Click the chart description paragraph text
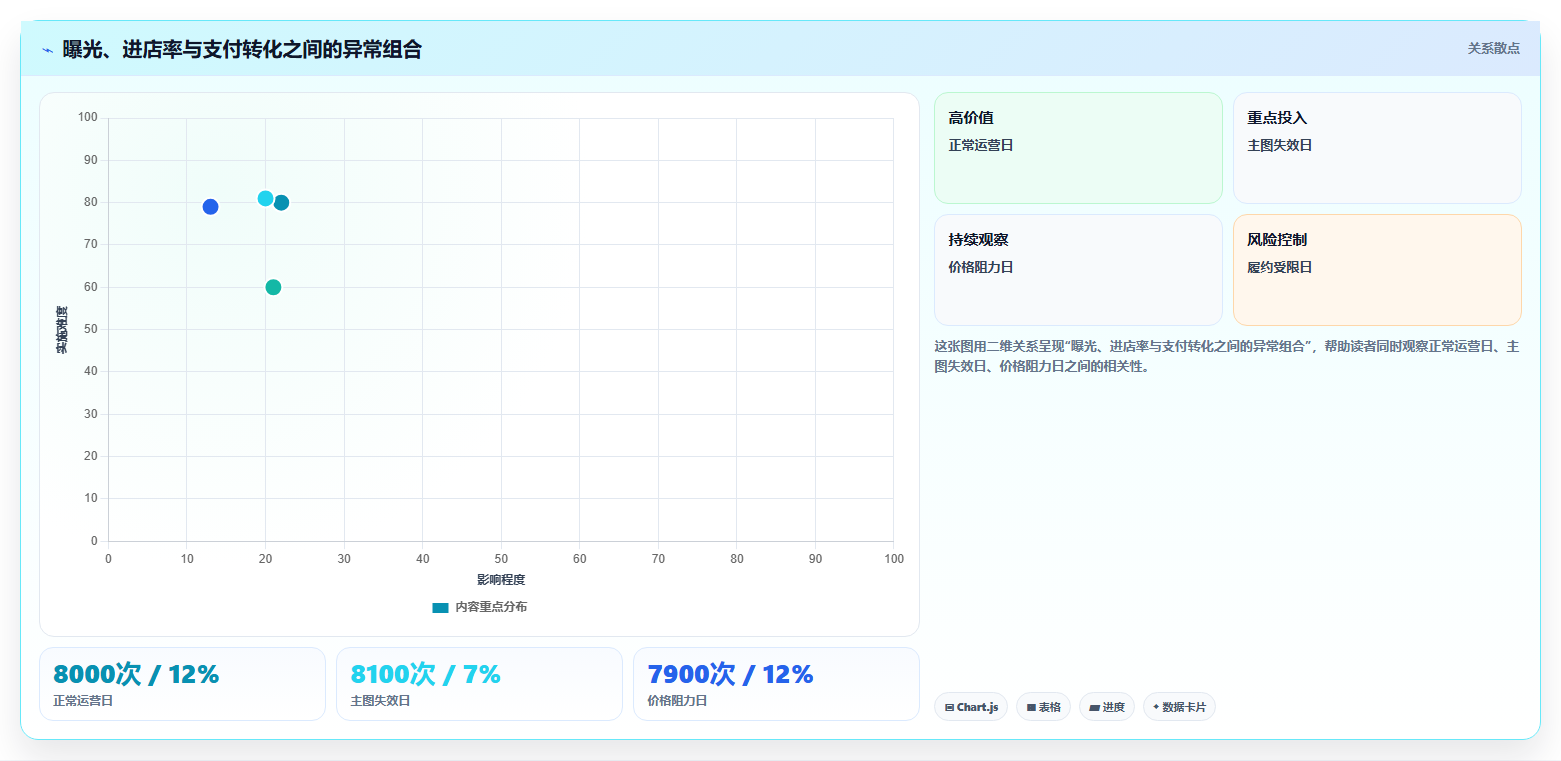The height and width of the screenshot is (761, 1561). (x=1227, y=356)
